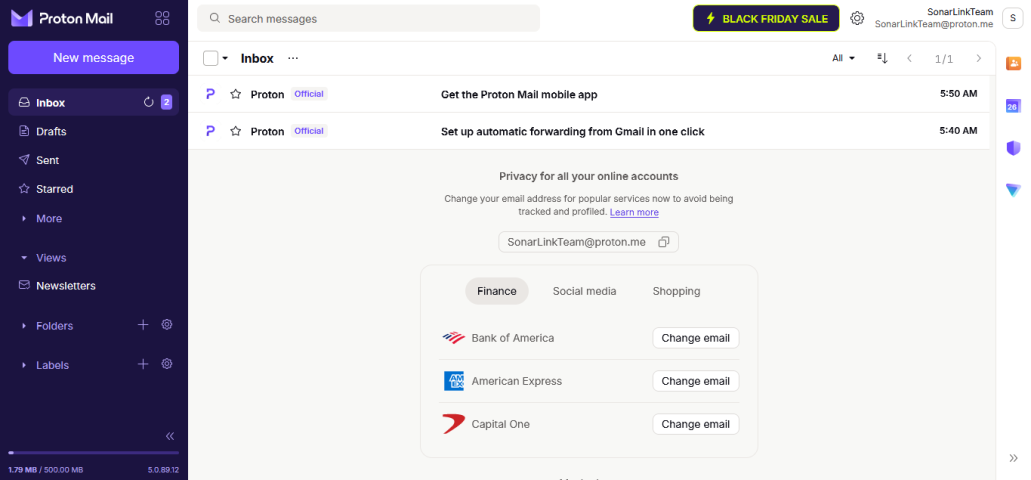1031x480 pixels.
Task: Change the message sort order icon
Action: click(x=882, y=59)
